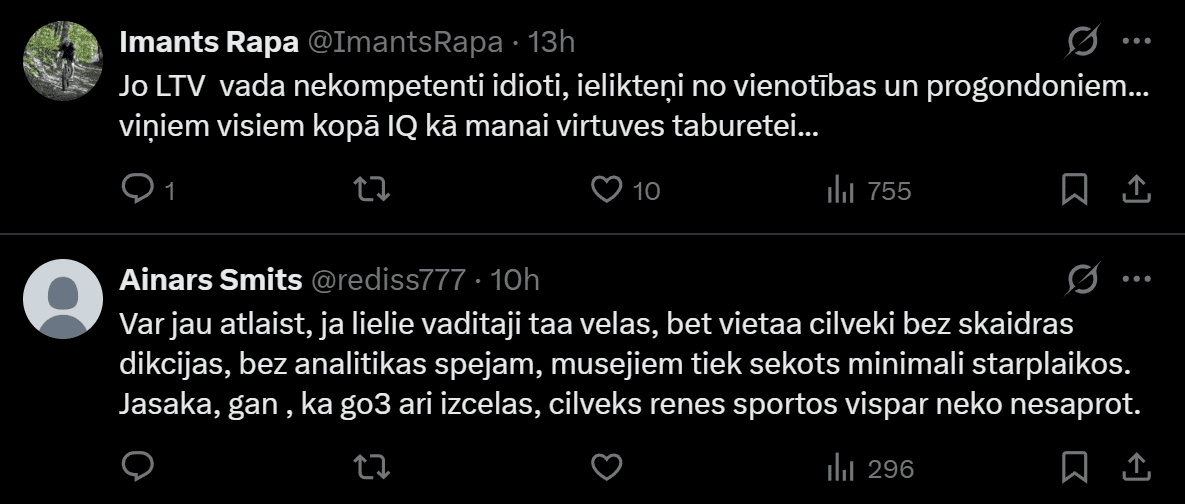The width and height of the screenshot is (1185, 504).
Task: Retweet Imants Rapa's post
Action: [372, 189]
